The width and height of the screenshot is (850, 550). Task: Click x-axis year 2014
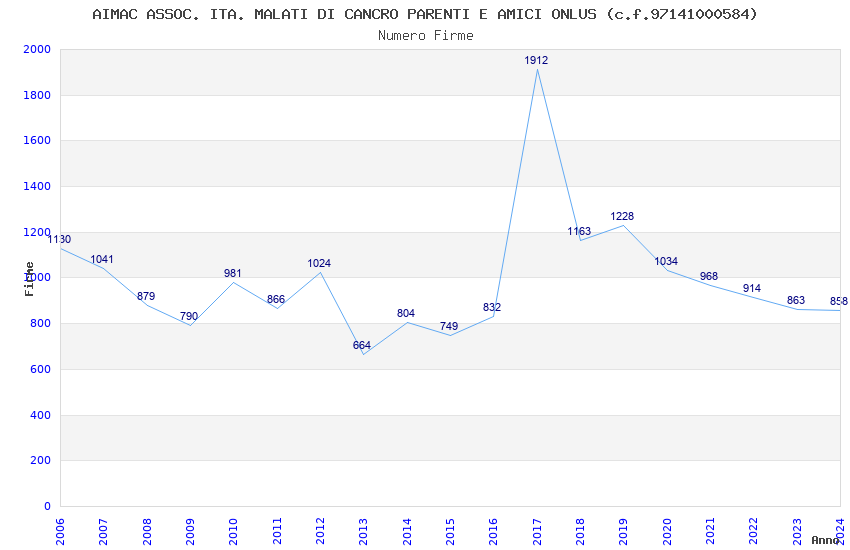(x=407, y=531)
